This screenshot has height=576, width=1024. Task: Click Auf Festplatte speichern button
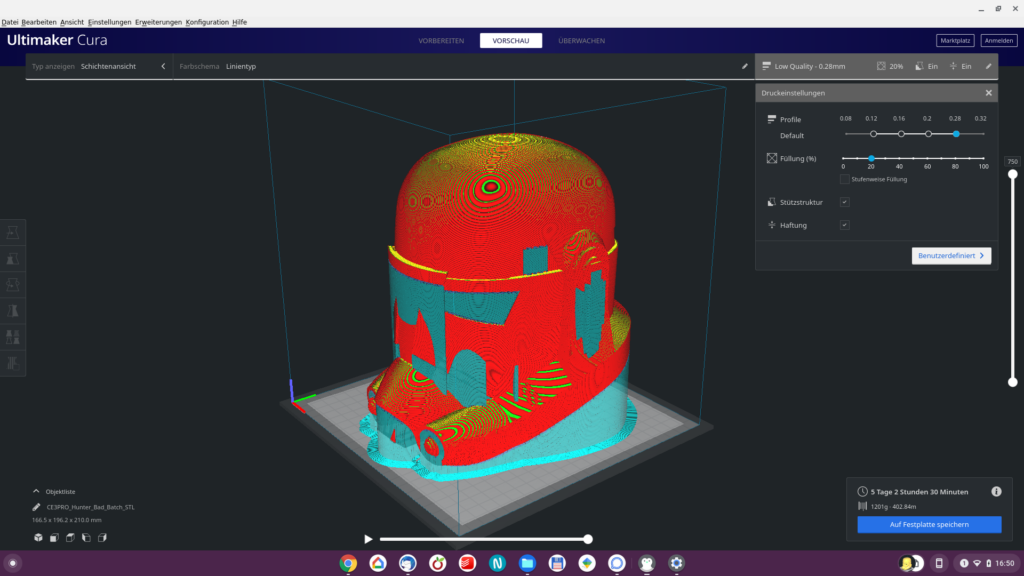pos(929,524)
